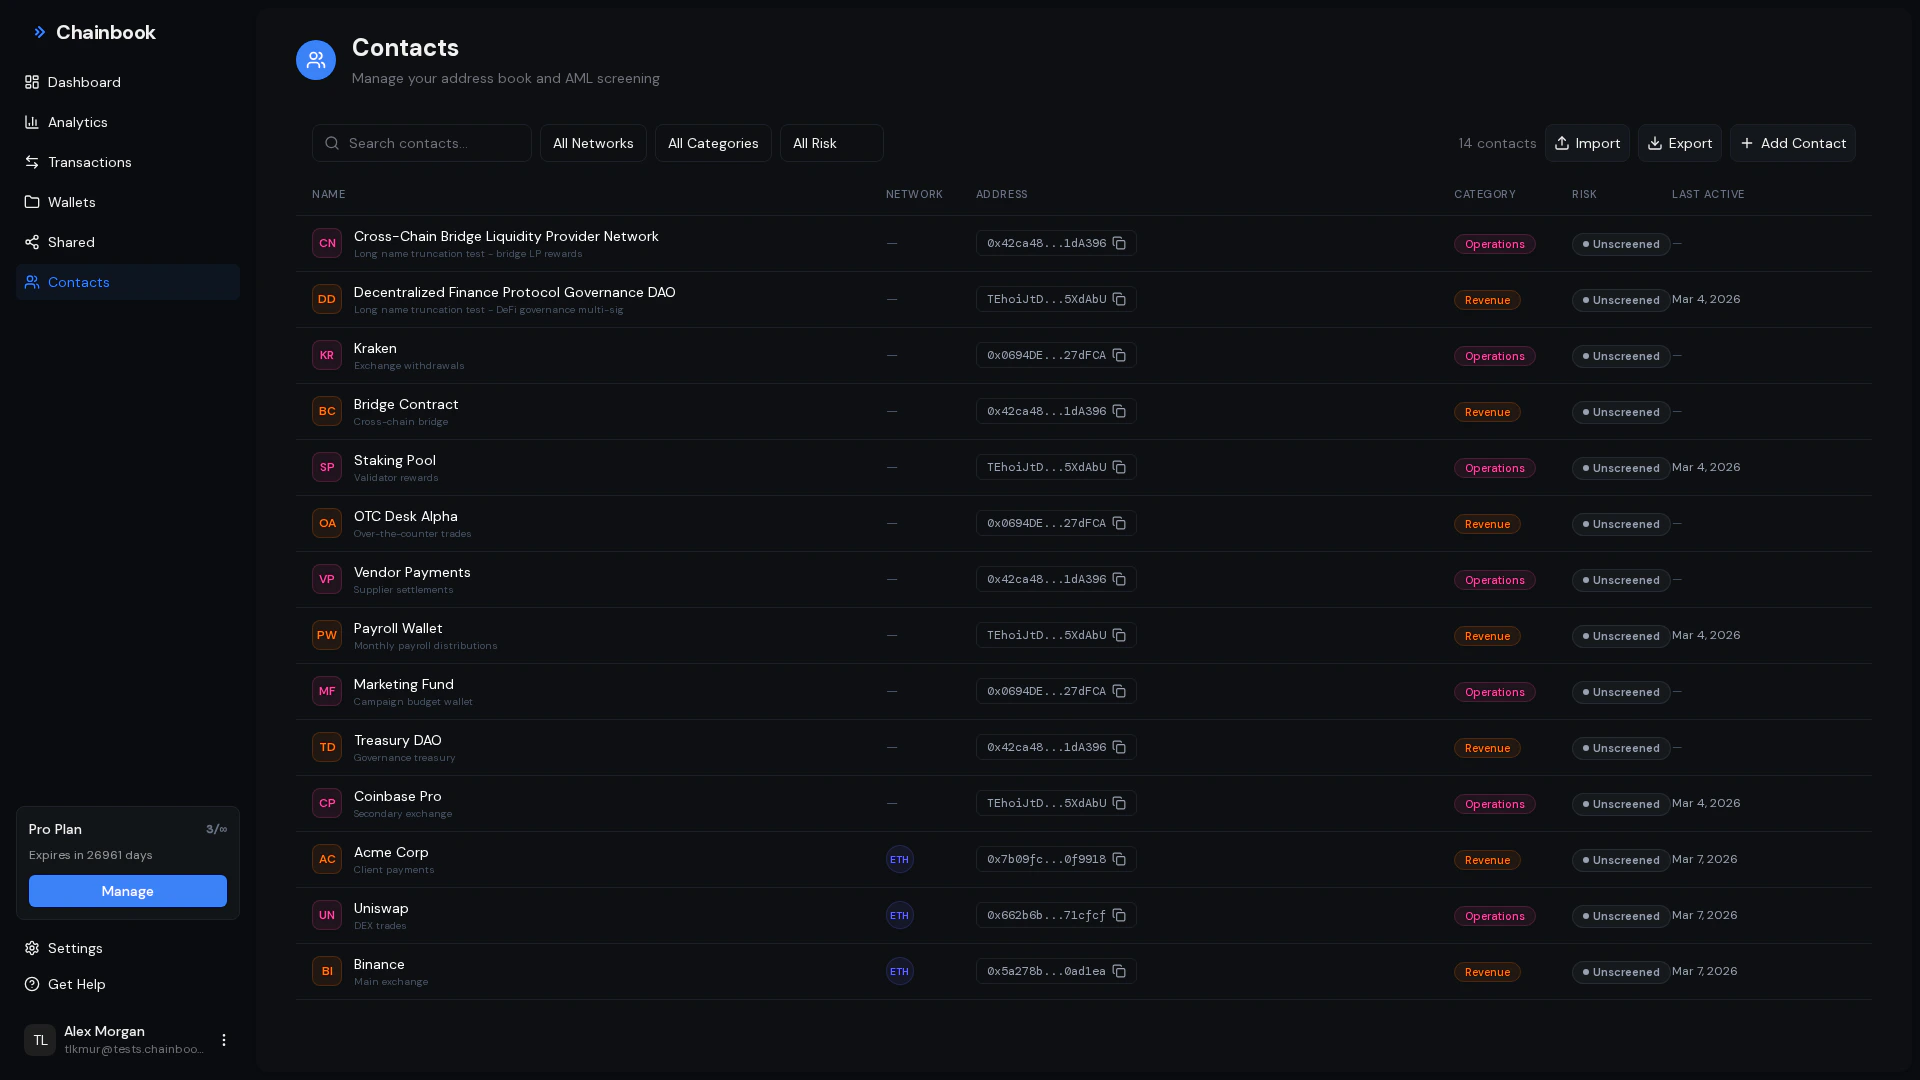This screenshot has height=1080, width=1920.
Task: Copy Binance address with copy icon
Action: (x=1119, y=971)
